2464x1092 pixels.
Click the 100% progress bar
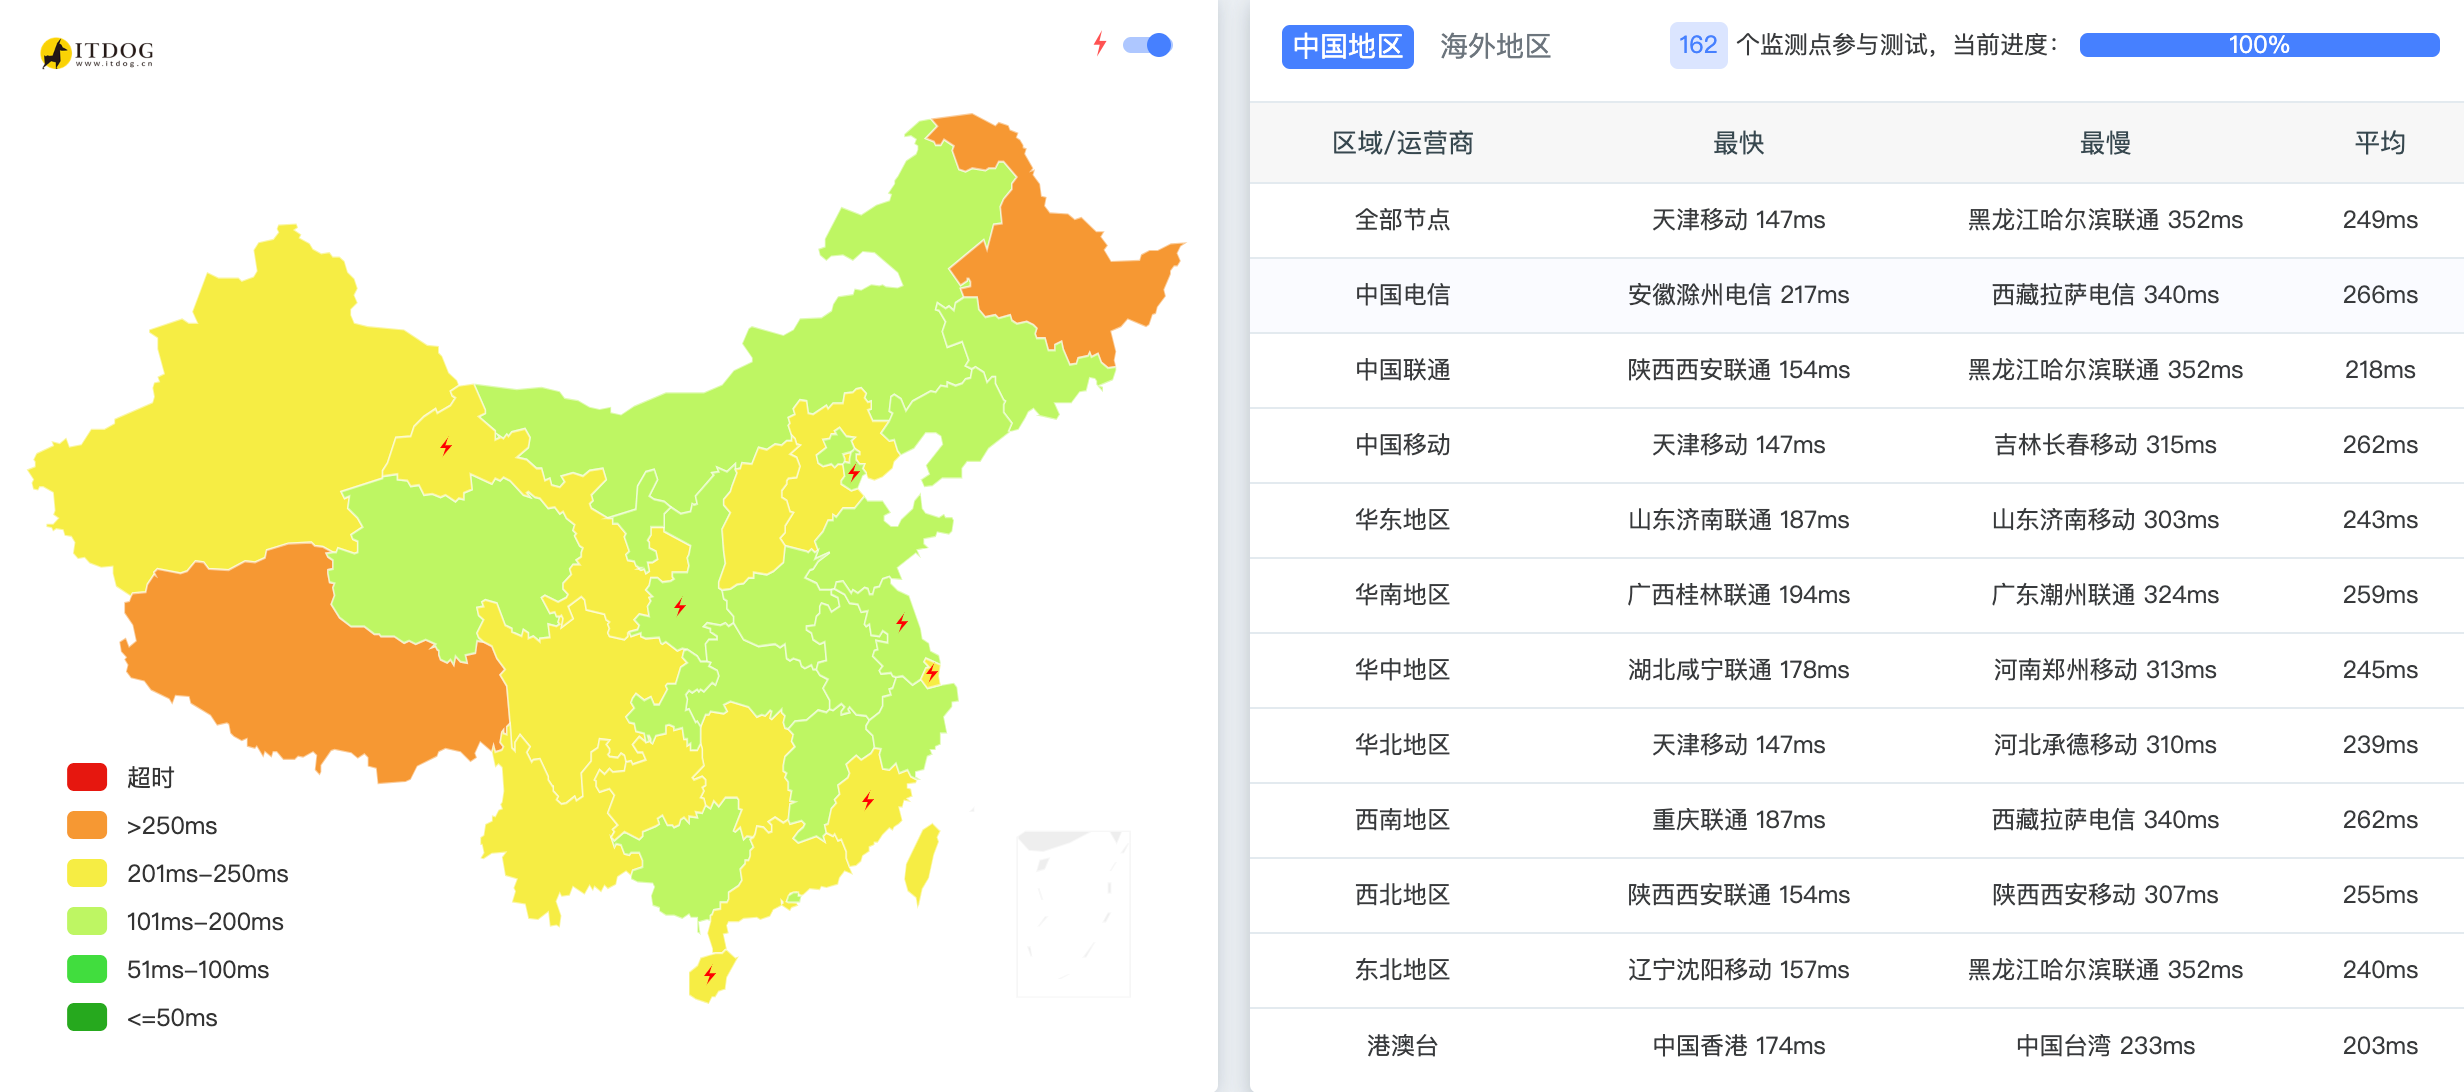click(x=2258, y=45)
